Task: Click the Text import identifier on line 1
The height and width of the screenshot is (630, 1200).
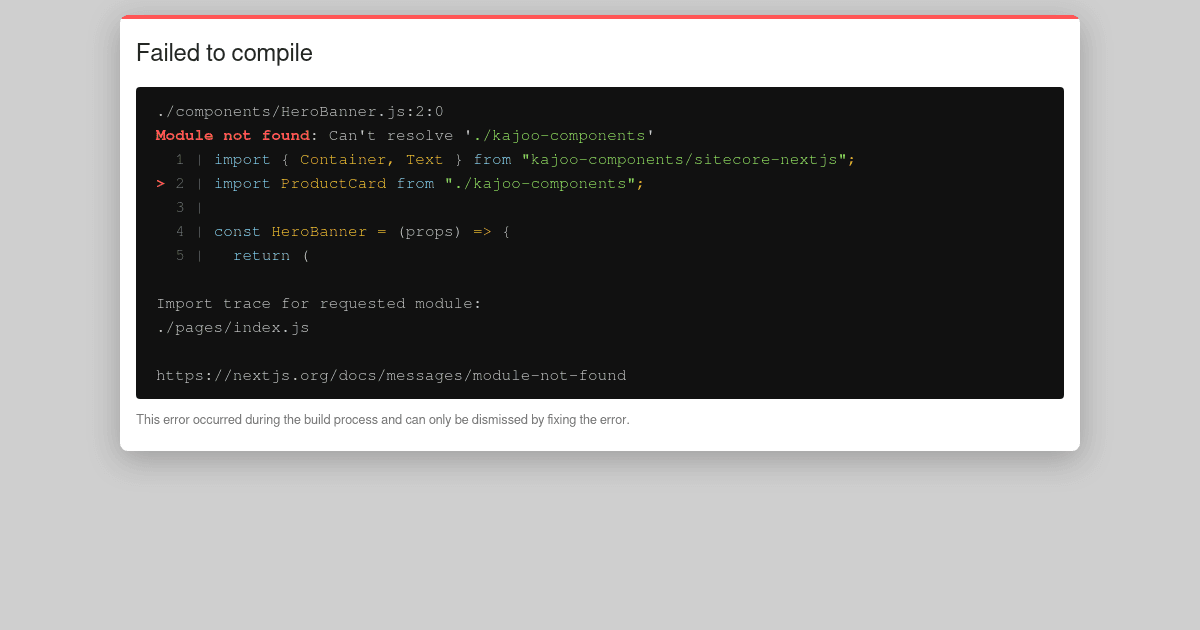Action: (424, 159)
